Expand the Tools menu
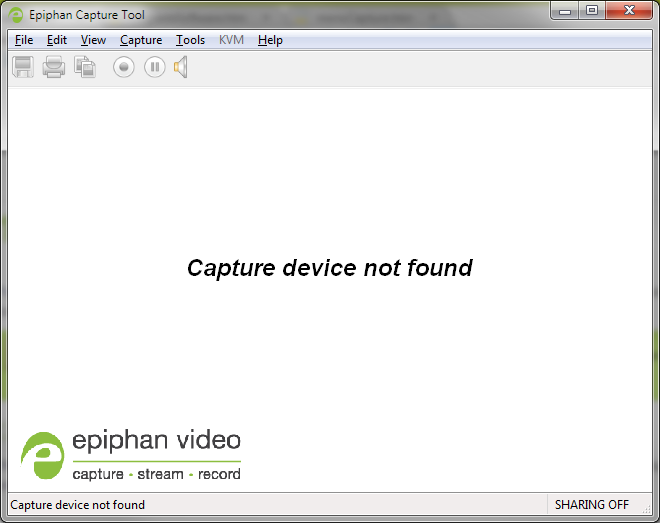Screen dimensions: 660x523 (190, 40)
